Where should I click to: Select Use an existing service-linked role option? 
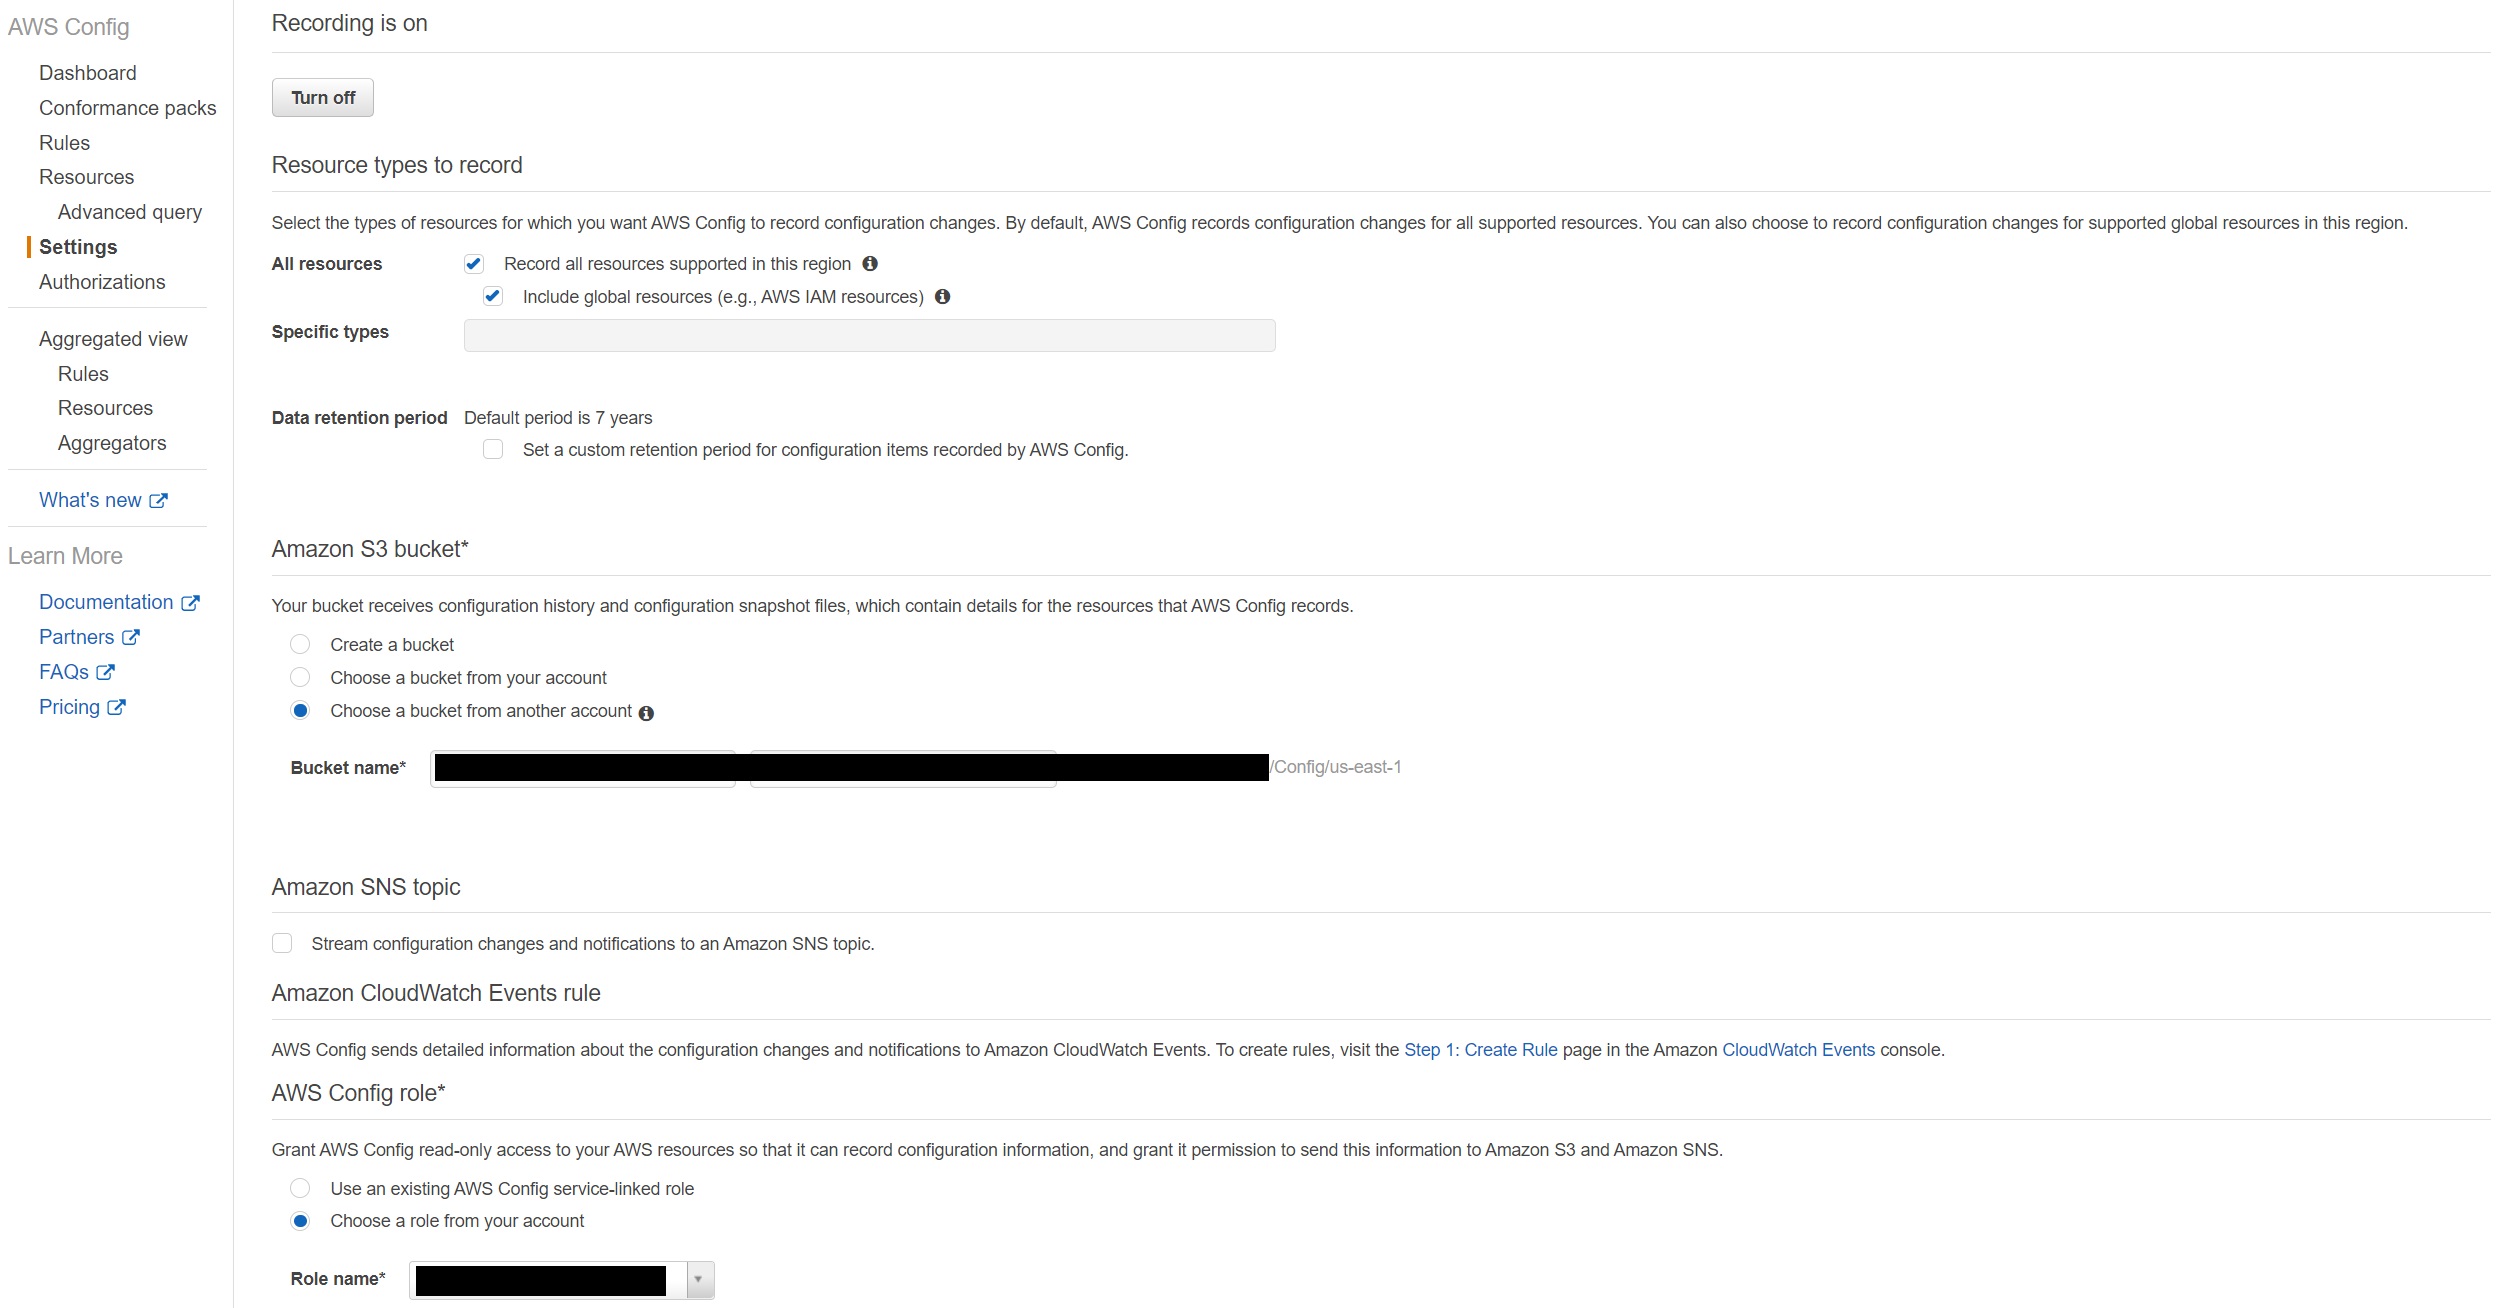pos(300,1189)
